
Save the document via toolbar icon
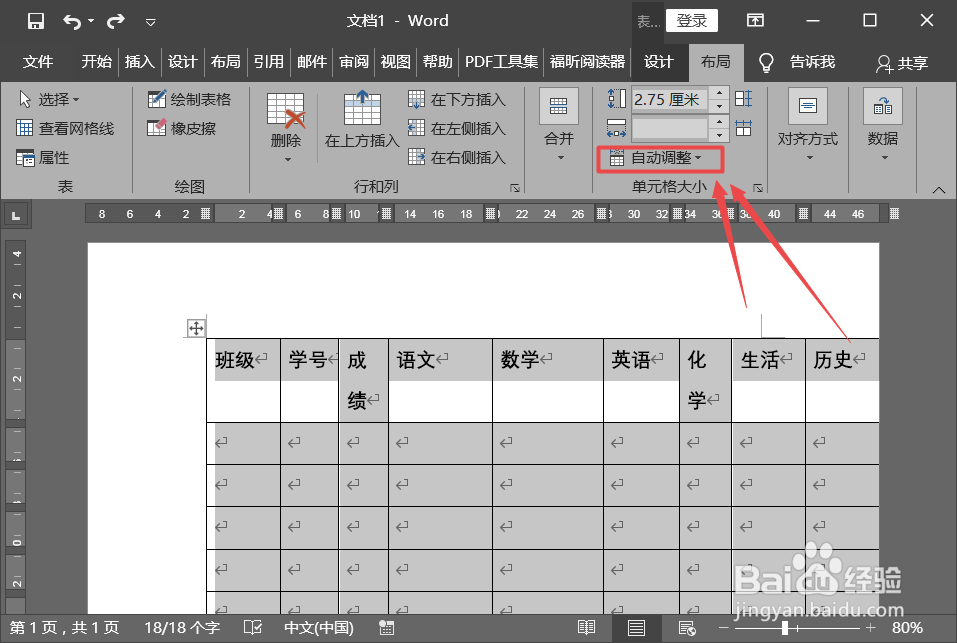35,20
